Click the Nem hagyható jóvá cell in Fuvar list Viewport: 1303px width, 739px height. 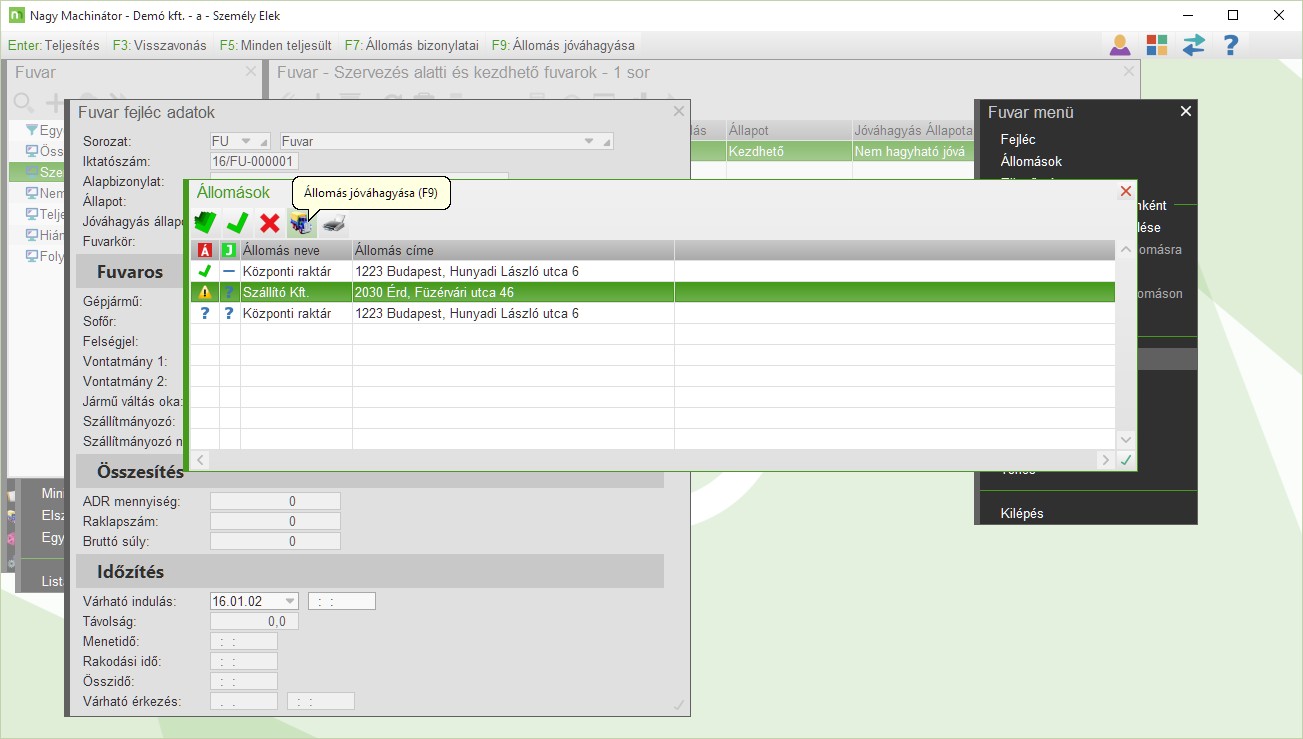point(913,151)
